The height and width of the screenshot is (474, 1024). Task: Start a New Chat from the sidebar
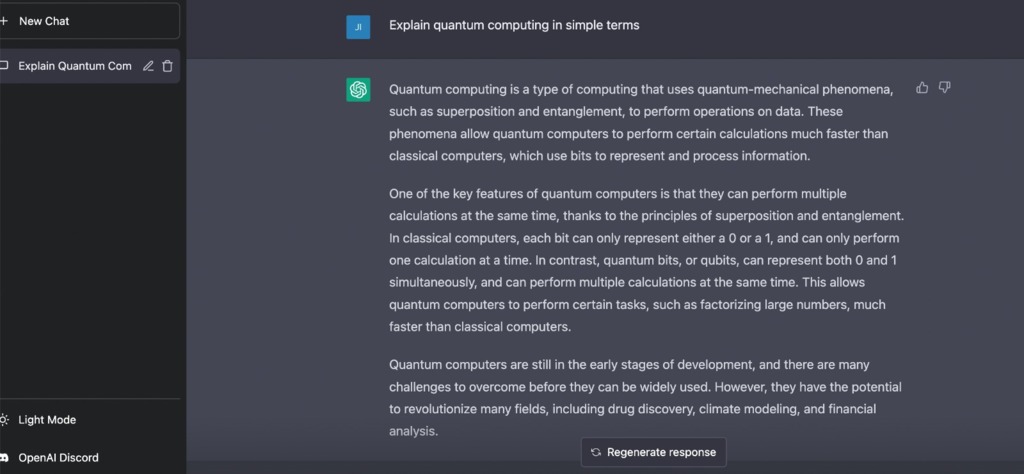(x=89, y=21)
